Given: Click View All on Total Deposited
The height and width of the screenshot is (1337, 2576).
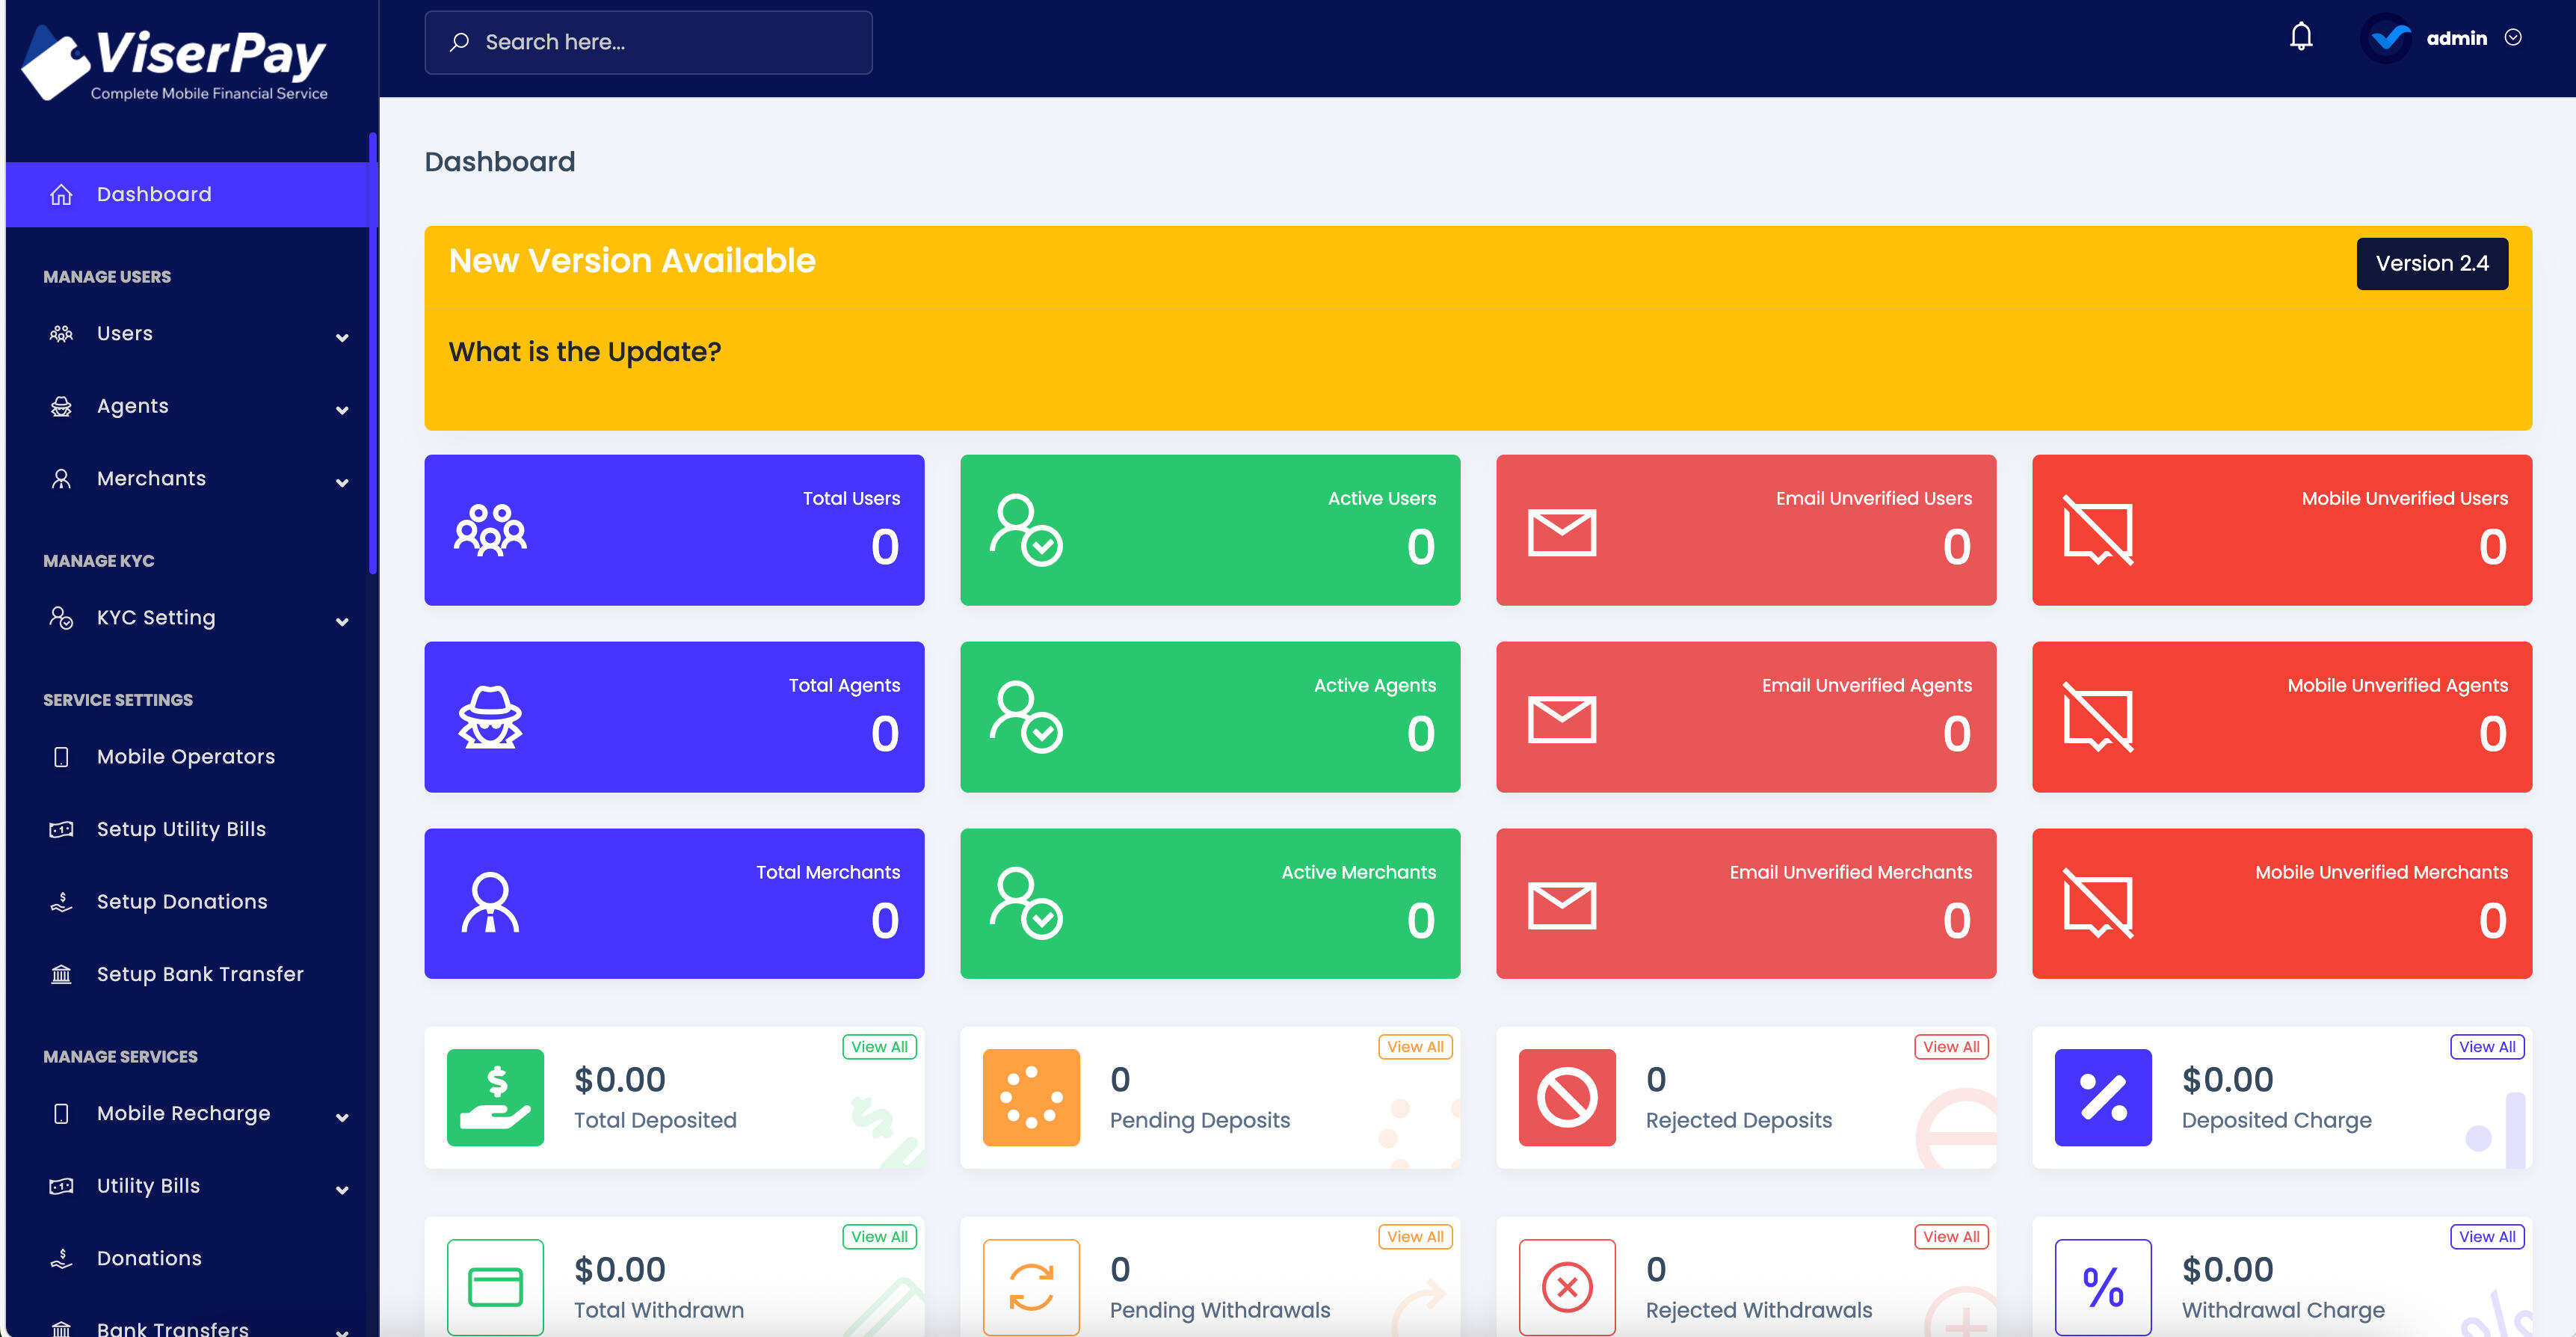Looking at the screenshot, I should tap(879, 1047).
